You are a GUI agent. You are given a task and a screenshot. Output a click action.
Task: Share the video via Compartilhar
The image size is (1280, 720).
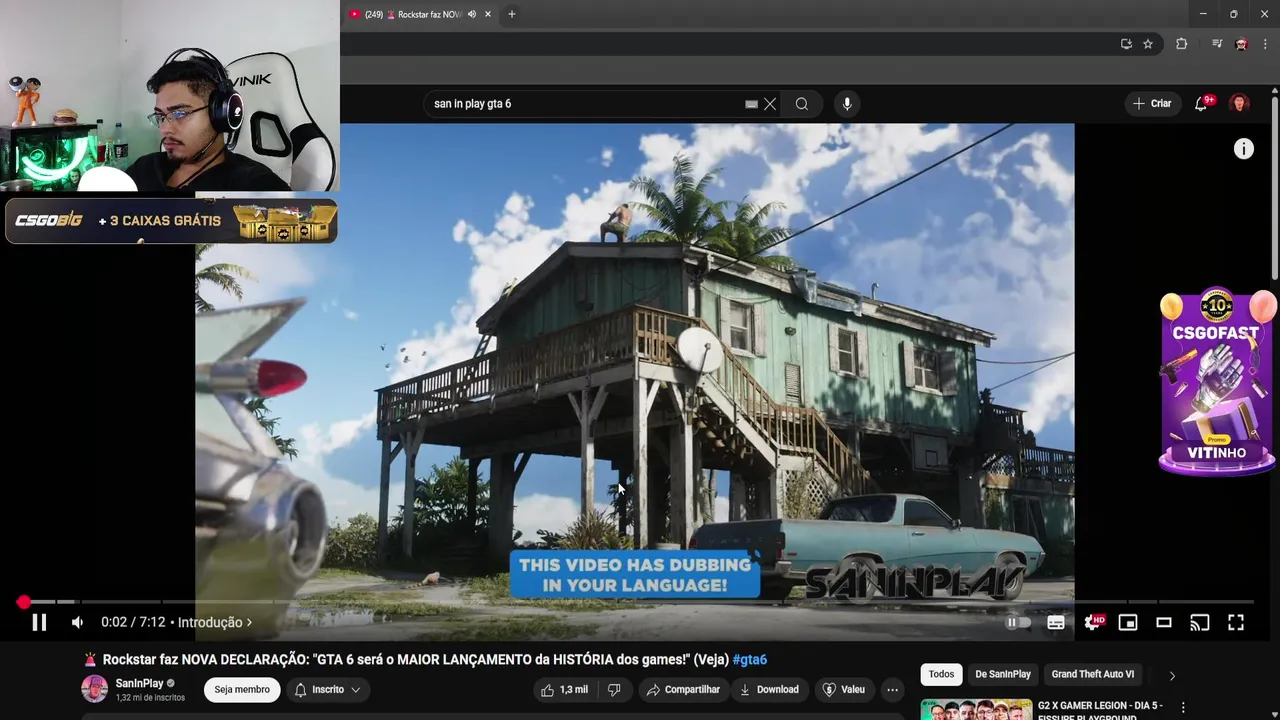(x=684, y=689)
